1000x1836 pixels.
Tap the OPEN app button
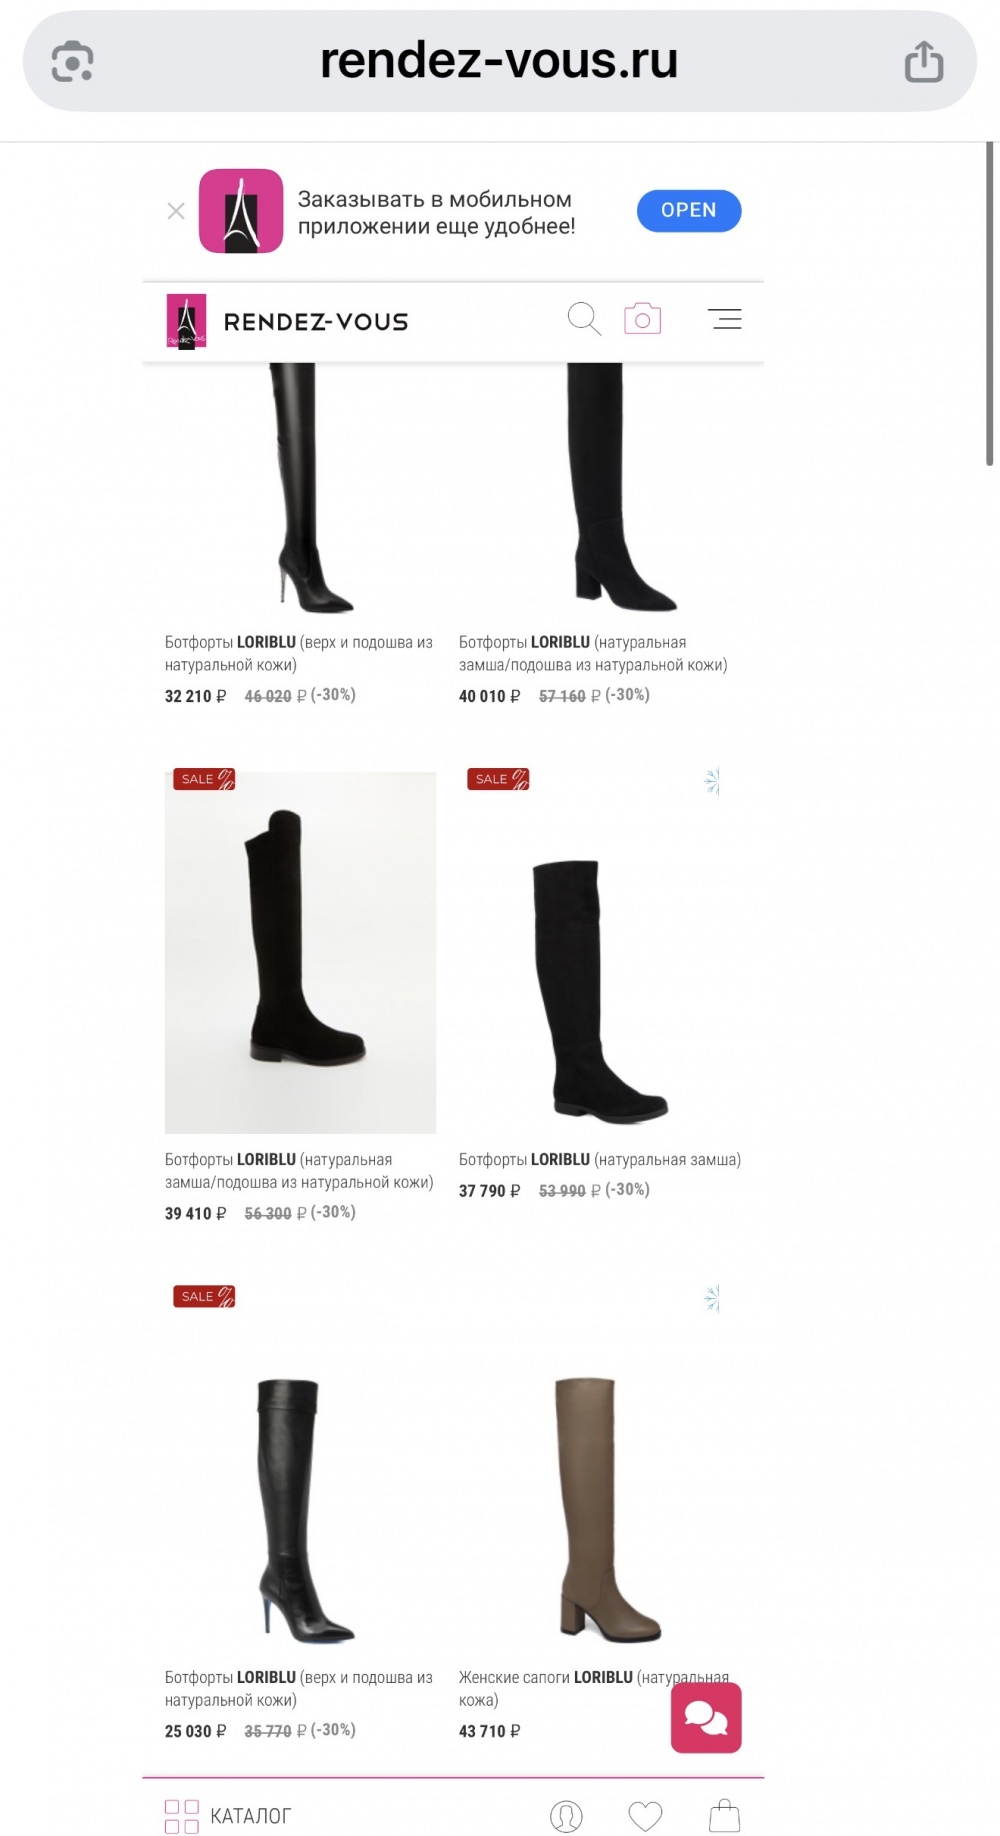tap(689, 211)
